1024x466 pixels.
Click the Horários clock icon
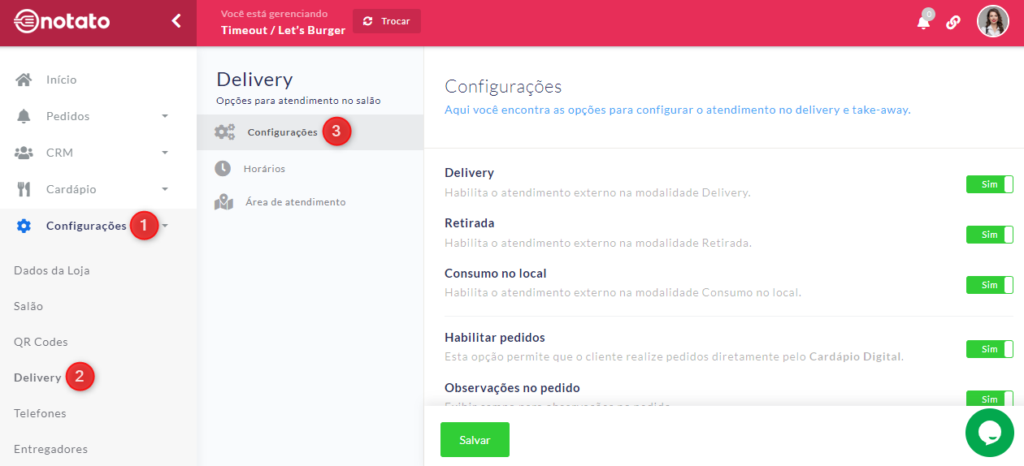tap(223, 168)
